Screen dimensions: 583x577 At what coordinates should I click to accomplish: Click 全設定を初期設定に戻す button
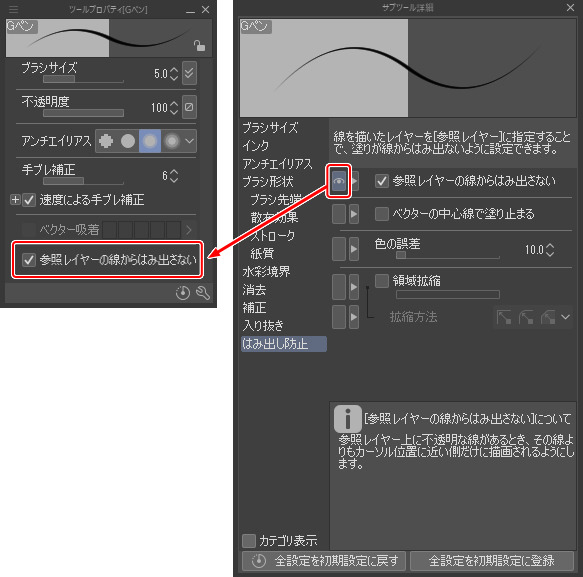323,561
